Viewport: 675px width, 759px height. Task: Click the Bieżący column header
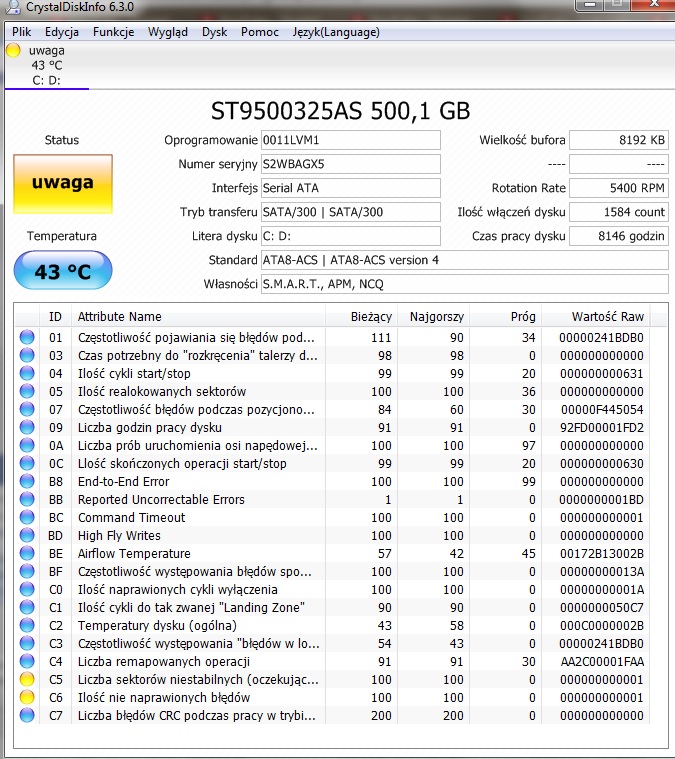click(362, 317)
